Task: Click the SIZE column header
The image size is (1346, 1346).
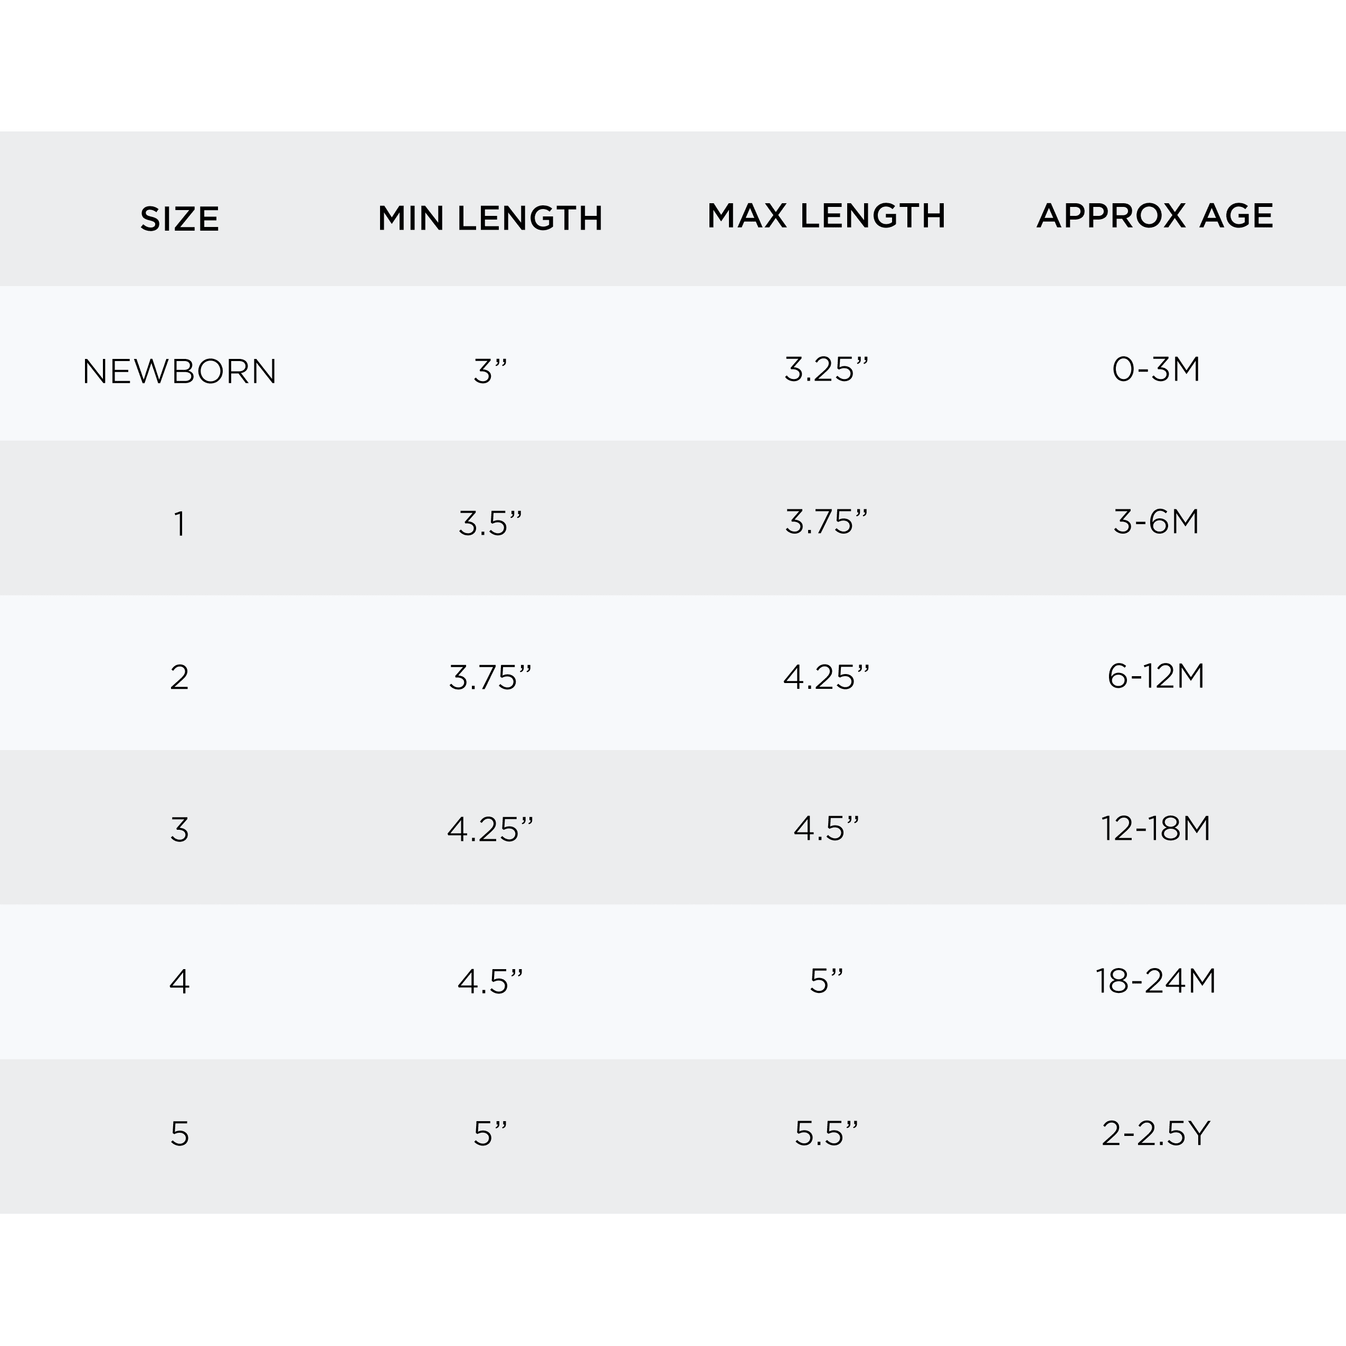Action: click(179, 219)
